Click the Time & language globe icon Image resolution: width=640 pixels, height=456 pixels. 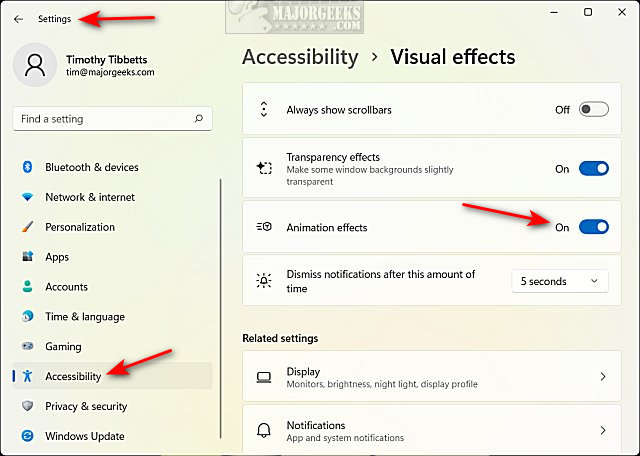[27, 317]
